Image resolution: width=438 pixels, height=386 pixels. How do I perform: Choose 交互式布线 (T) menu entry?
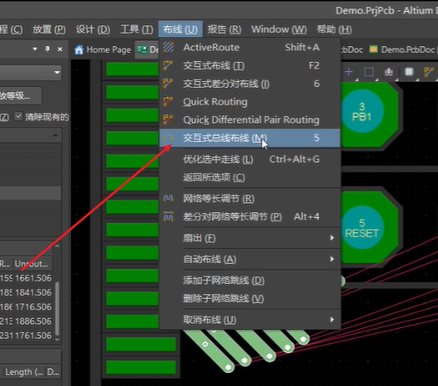[250, 65]
